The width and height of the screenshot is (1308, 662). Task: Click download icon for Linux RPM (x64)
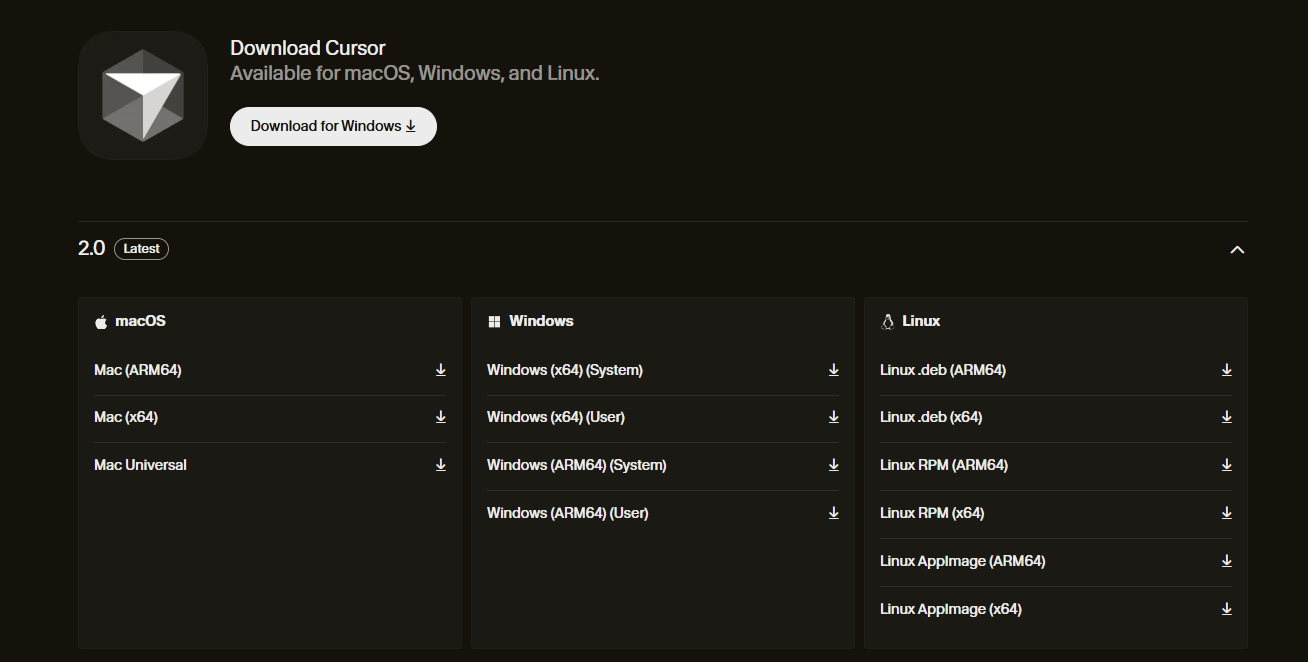tap(1226, 513)
